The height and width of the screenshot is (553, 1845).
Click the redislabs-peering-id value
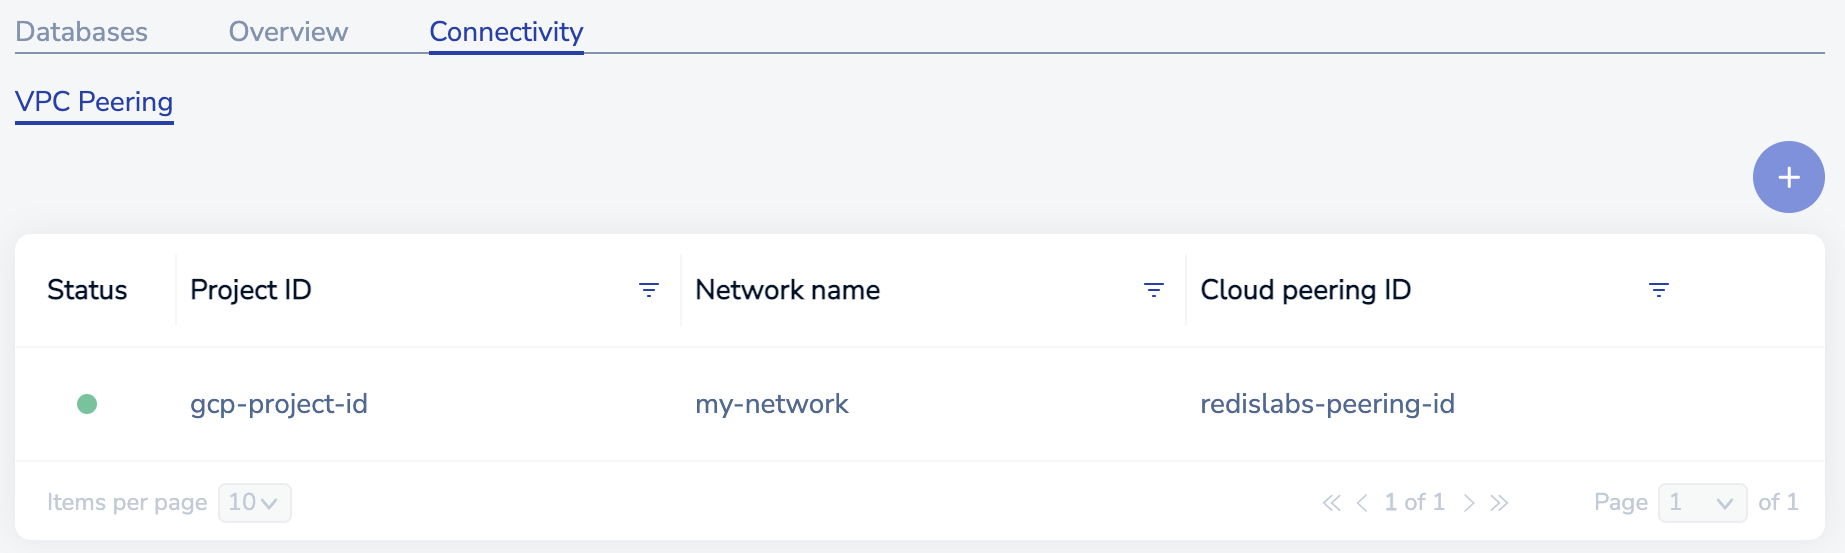tap(1327, 404)
